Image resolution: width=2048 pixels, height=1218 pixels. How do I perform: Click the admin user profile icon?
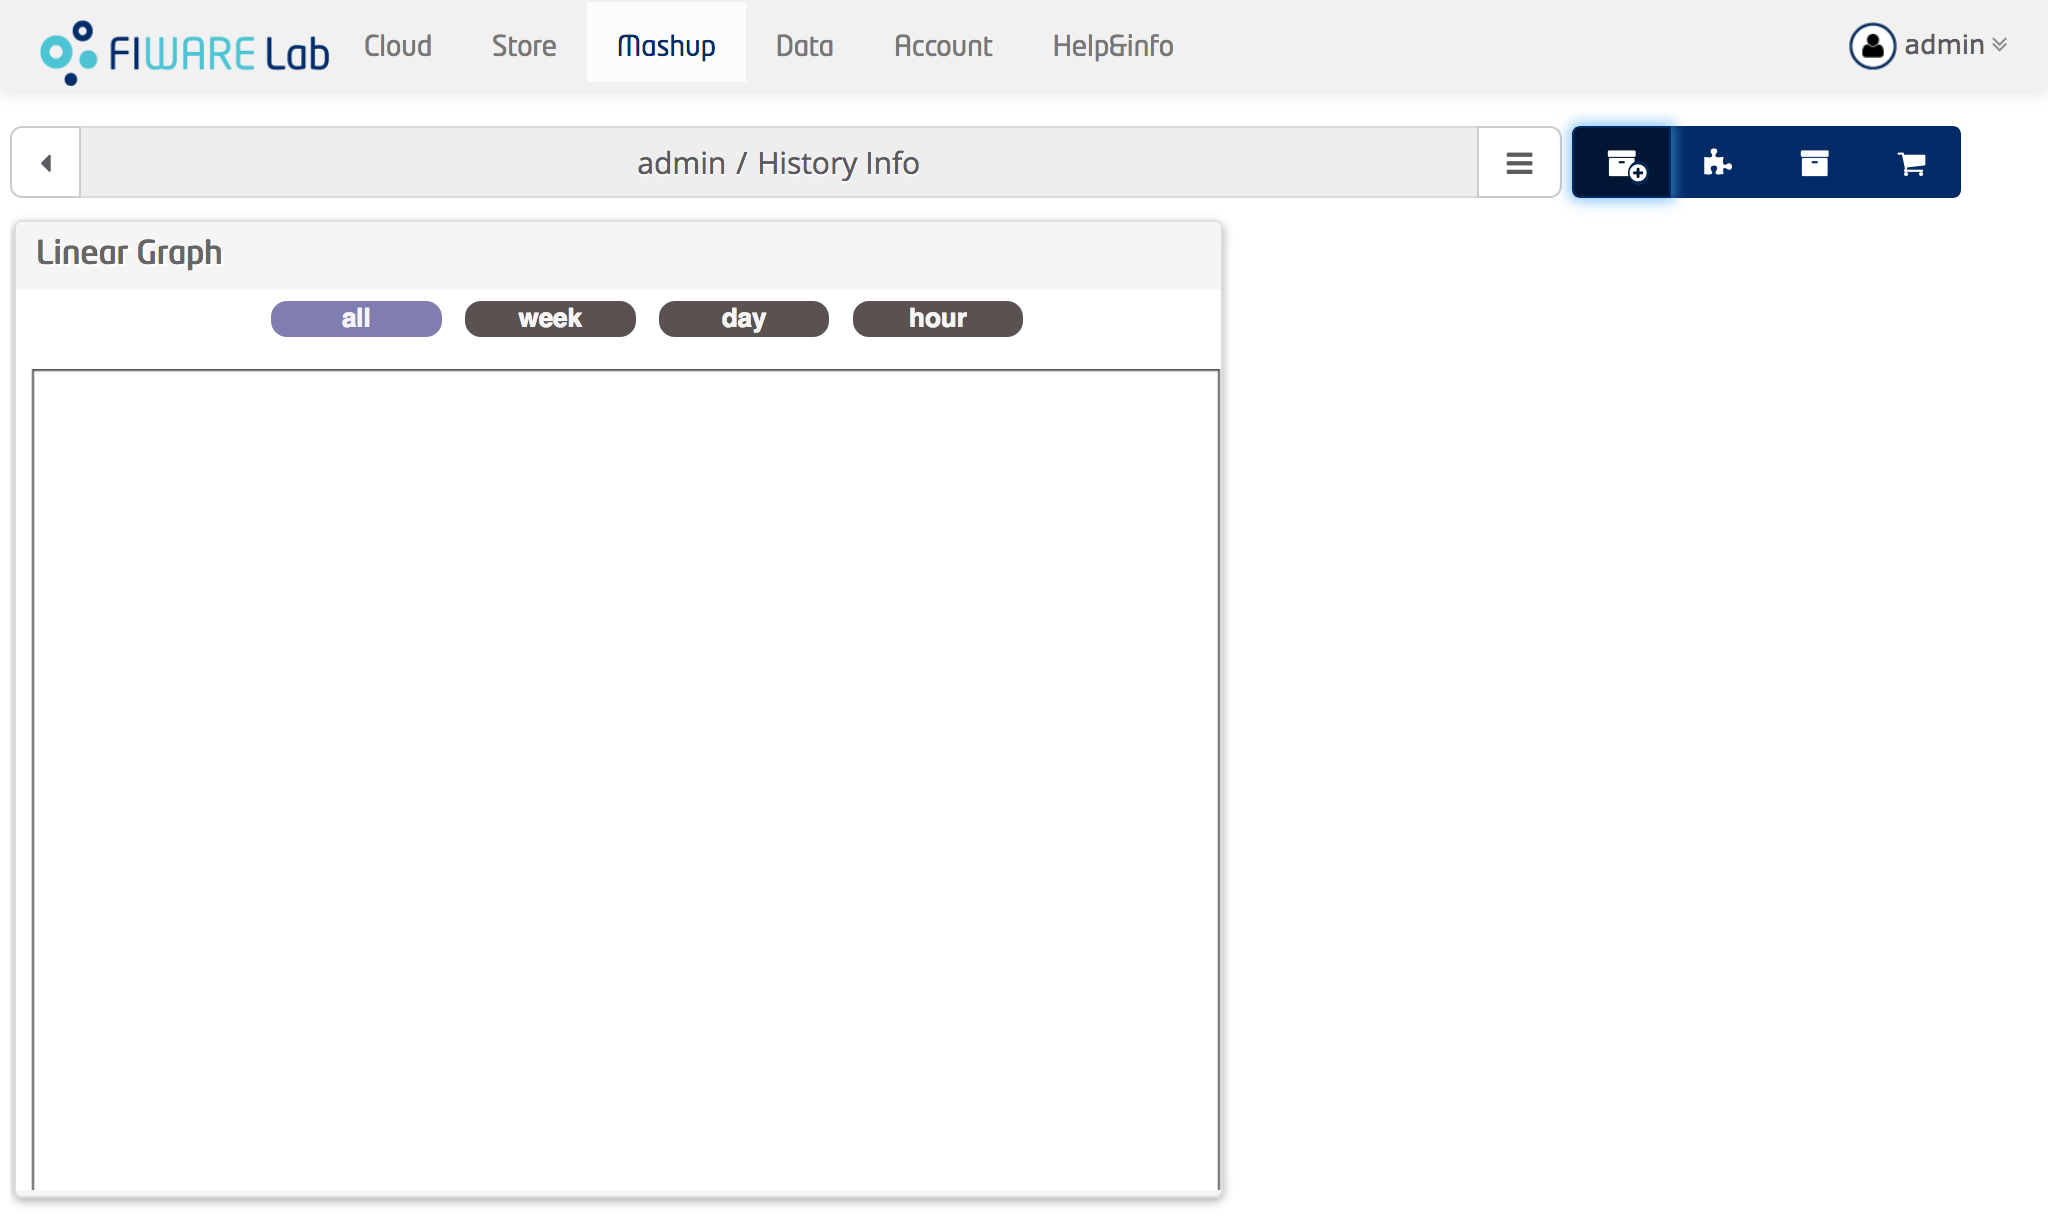click(1871, 45)
